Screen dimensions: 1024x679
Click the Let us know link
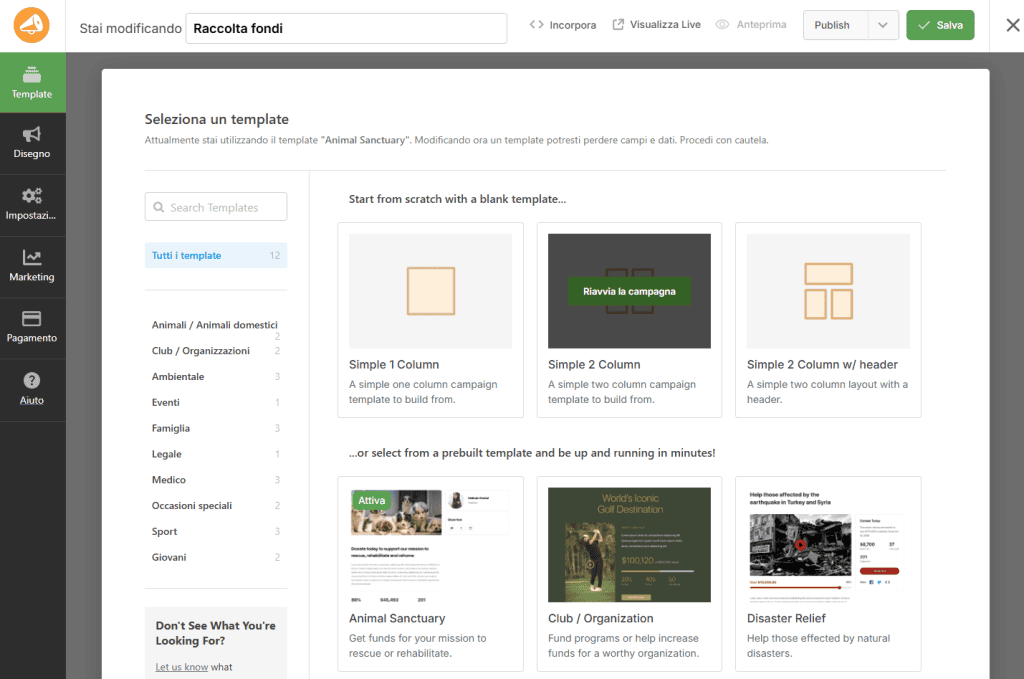[180, 667]
